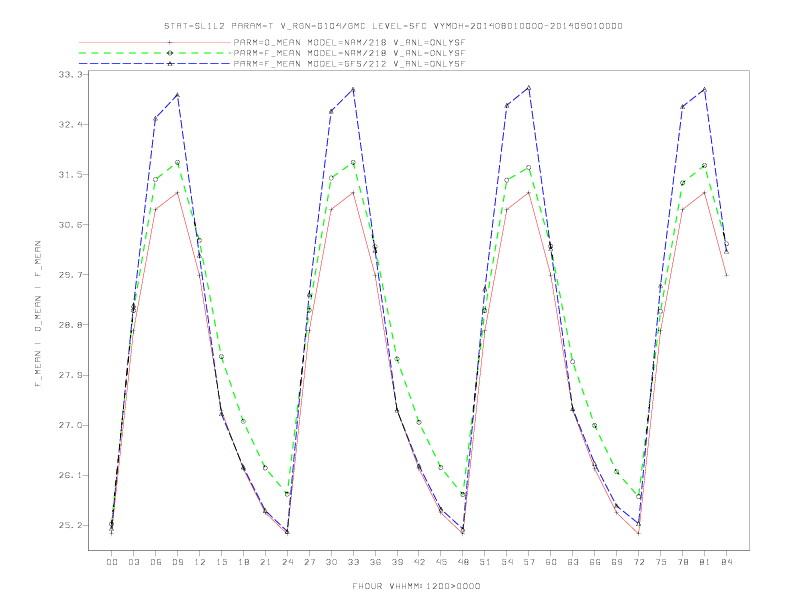This screenshot has height=612, width=792.
Task: Click x-axis tick label 09
Action: click(177, 562)
